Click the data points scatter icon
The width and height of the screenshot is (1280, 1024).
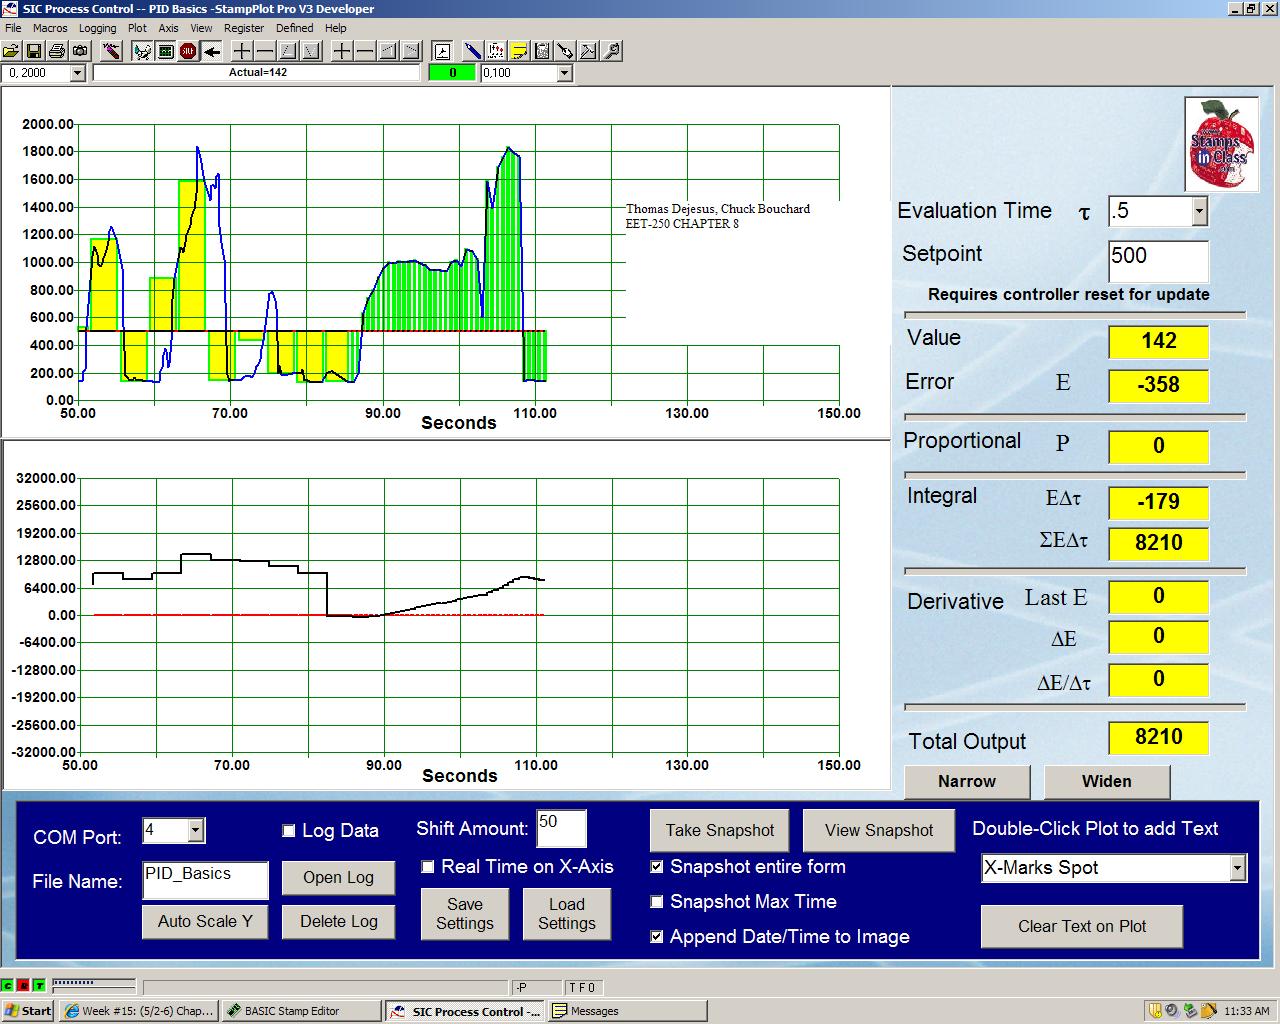[496, 50]
